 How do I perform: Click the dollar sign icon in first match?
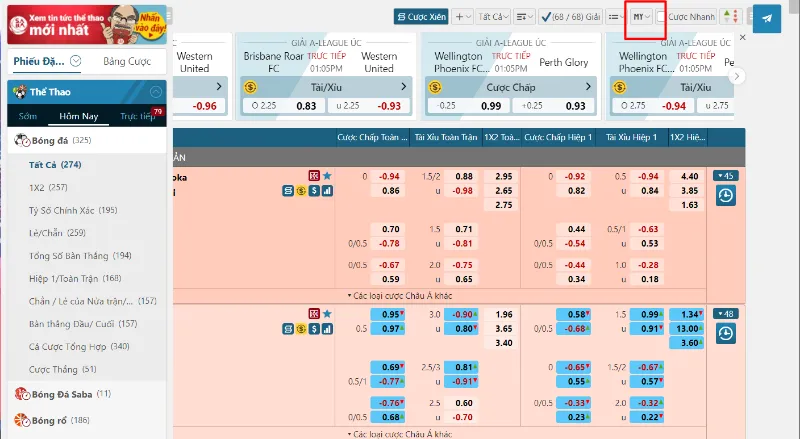(314, 190)
